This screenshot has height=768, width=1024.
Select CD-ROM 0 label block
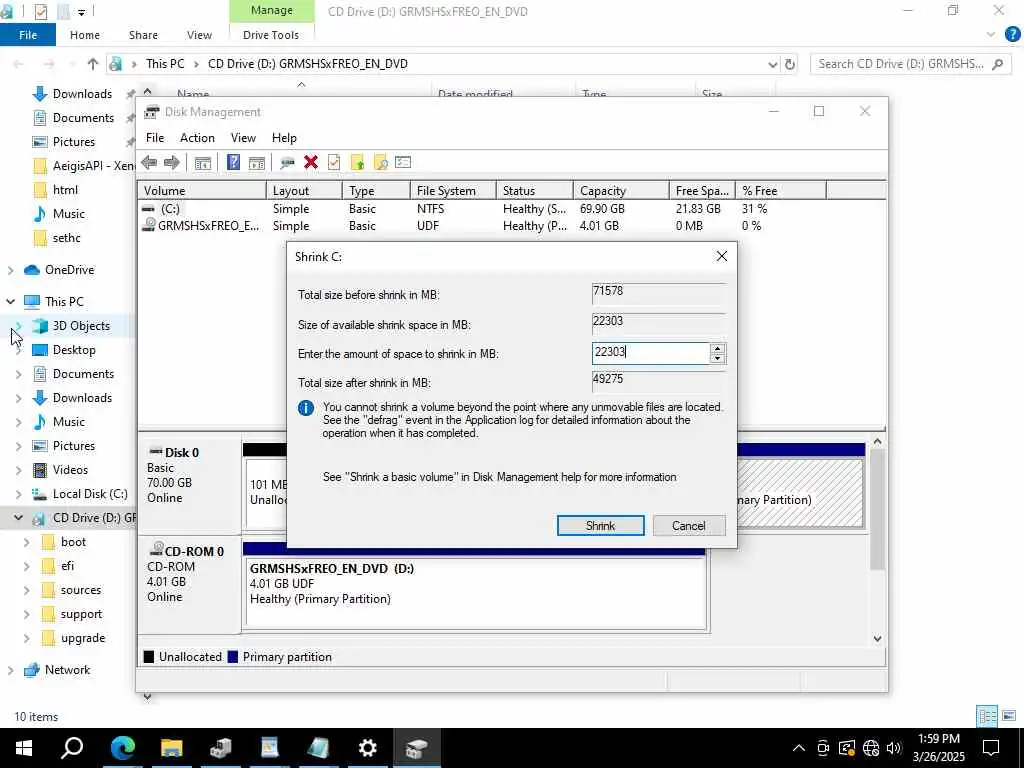click(x=189, y=584)
